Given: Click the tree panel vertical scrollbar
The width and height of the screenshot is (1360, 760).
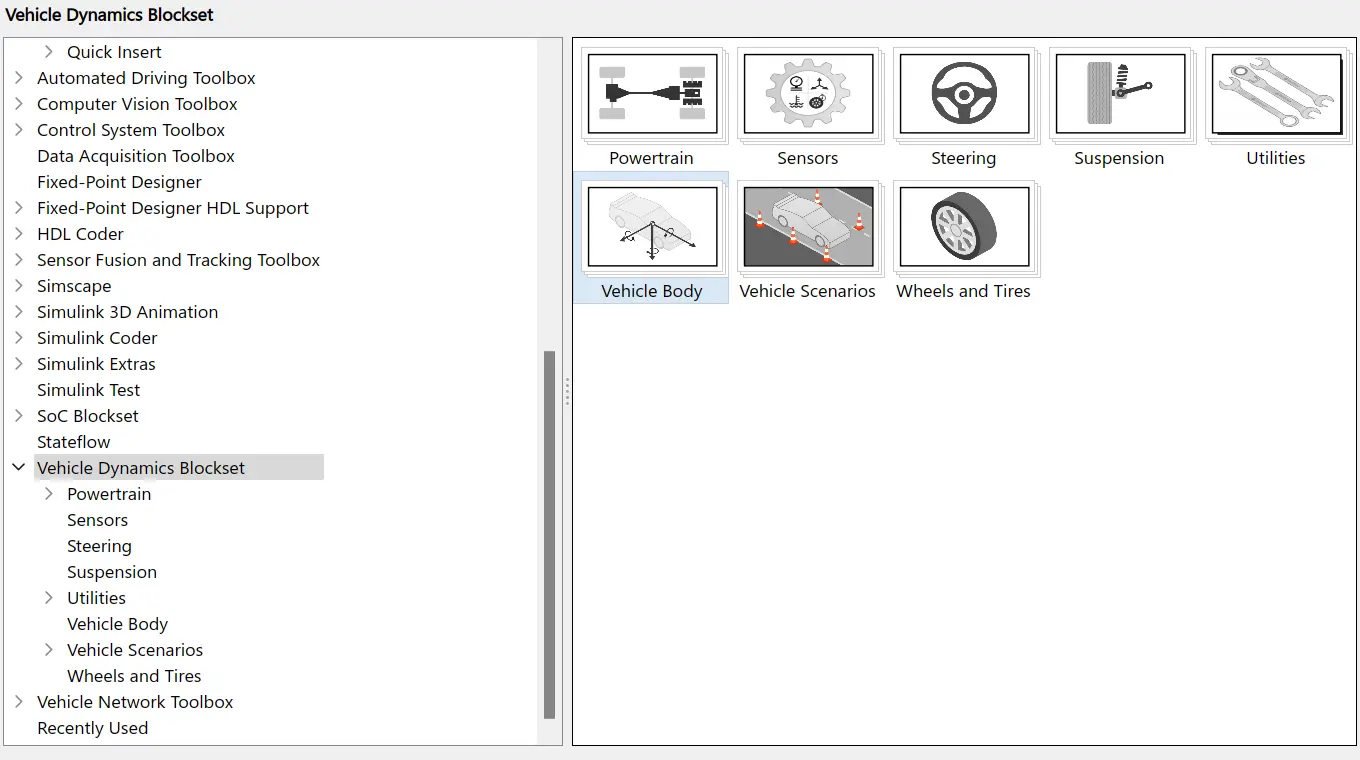Looking at the screenshot, I should [549, 535].
